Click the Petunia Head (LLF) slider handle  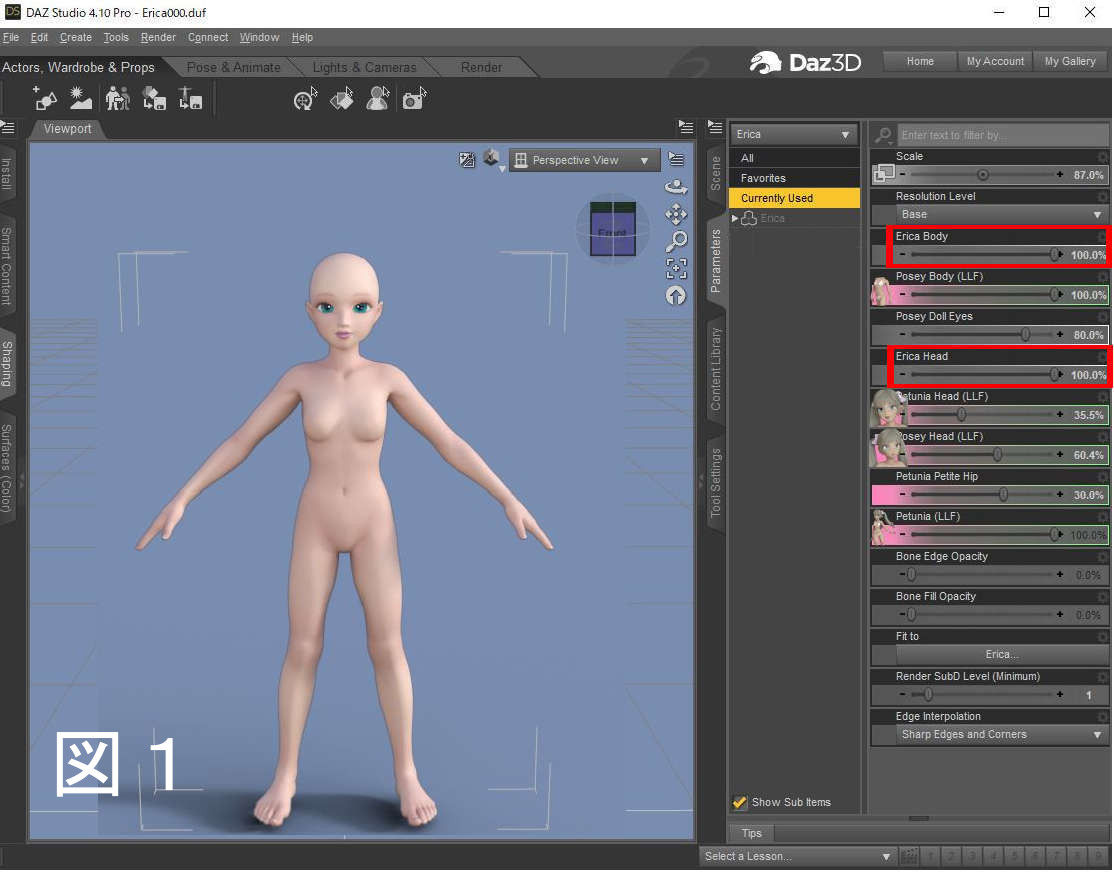click(x=961, y=414)
